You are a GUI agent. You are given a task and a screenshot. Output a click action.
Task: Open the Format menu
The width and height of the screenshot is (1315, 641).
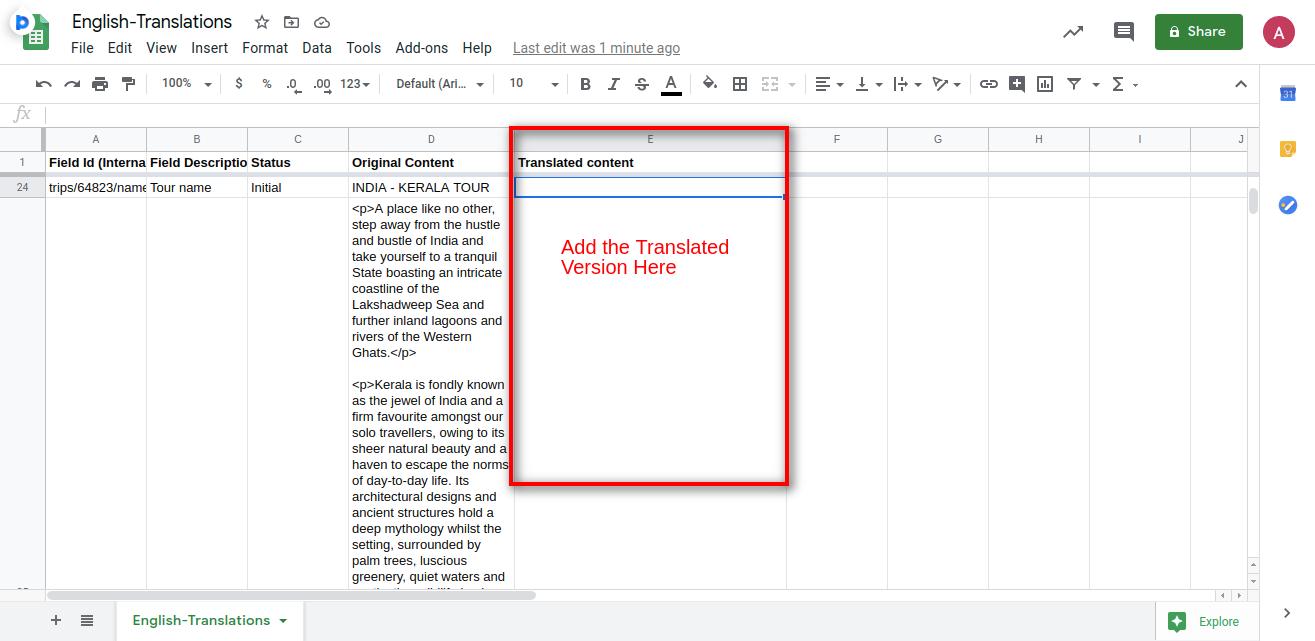264,48
